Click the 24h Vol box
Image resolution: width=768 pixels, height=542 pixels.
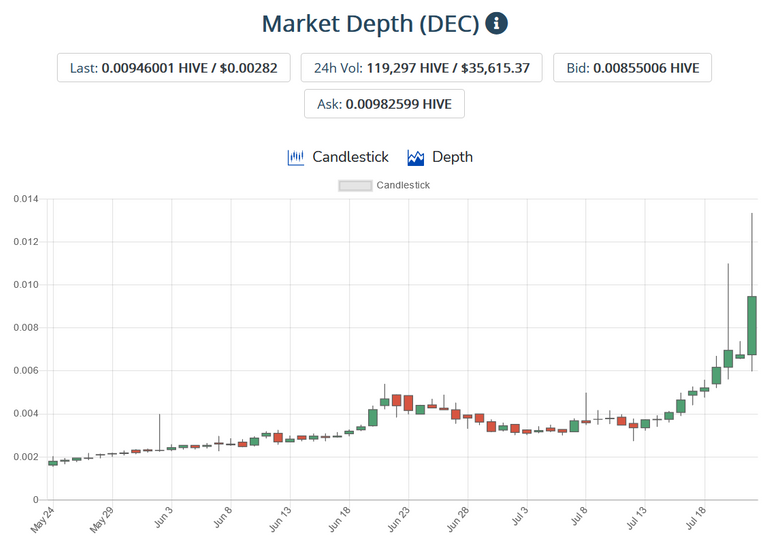coord(421,68)
